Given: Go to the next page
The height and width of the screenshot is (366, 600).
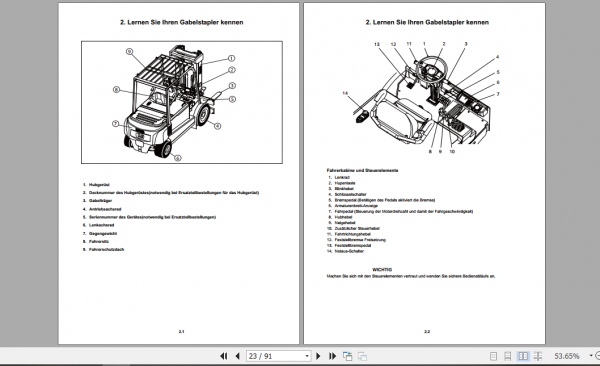Looking at the screenshot, I should [x=318, y=356].
